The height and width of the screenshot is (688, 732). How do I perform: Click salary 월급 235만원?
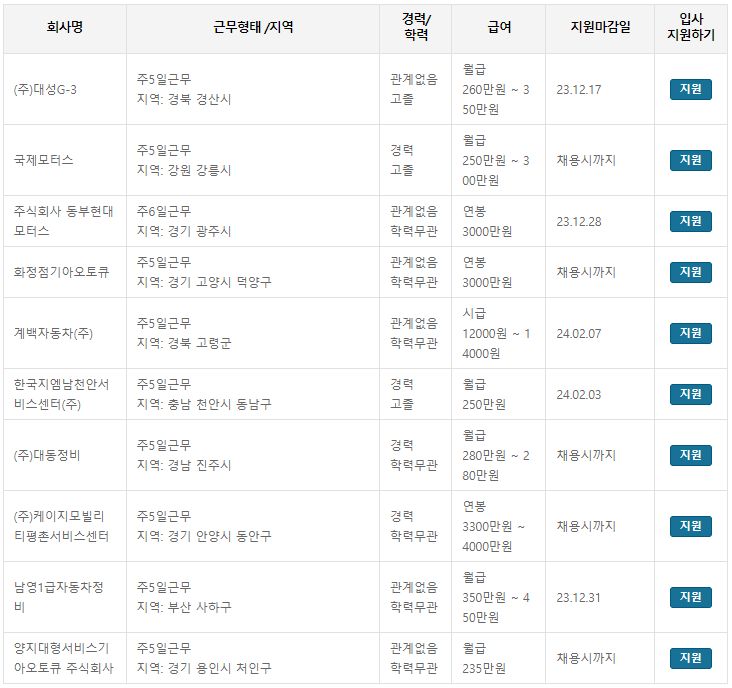tap(484, 658)
